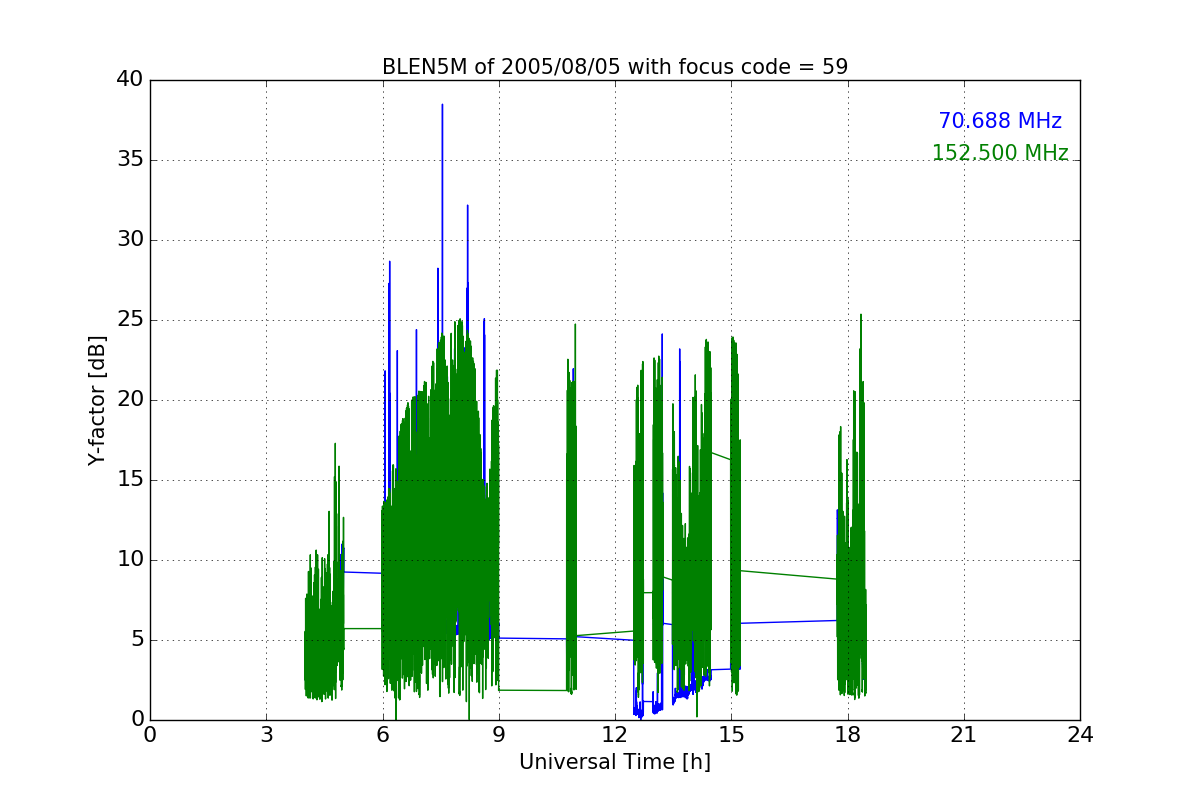Click x-axis tick label 18
This screenshot has height=800, width=1200.
pos(847,735)
